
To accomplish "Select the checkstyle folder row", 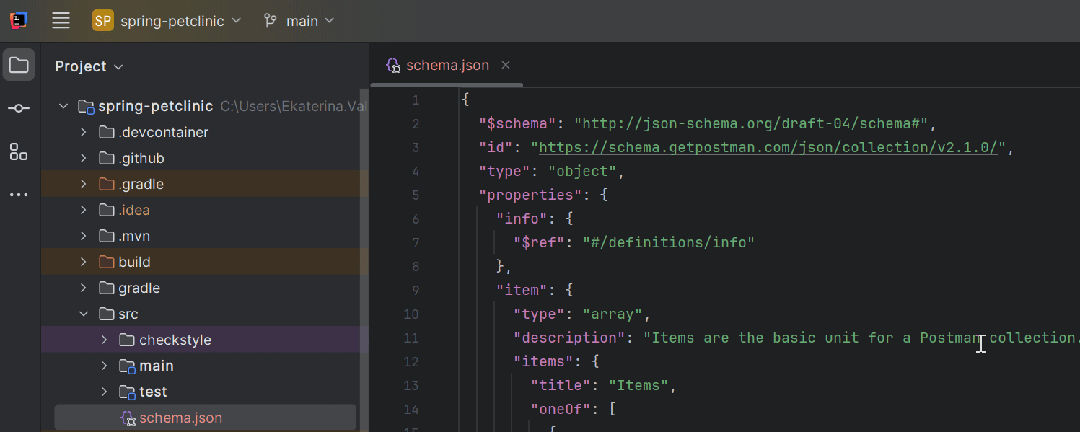I will coord(205,340).
